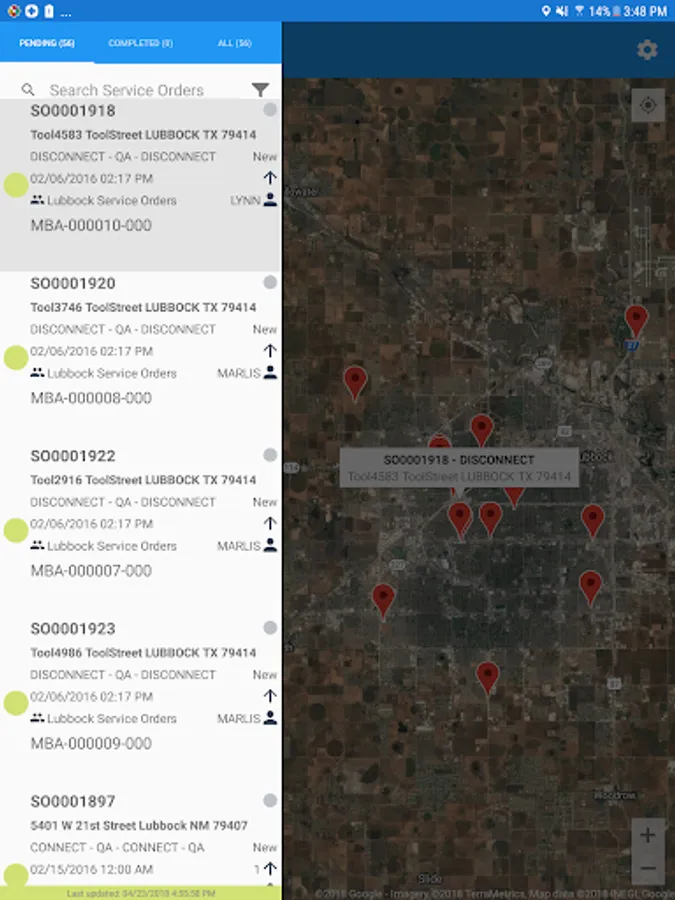Tap the up arrow on SO0001897
The image size is (675, 900).
pos(270,869)
